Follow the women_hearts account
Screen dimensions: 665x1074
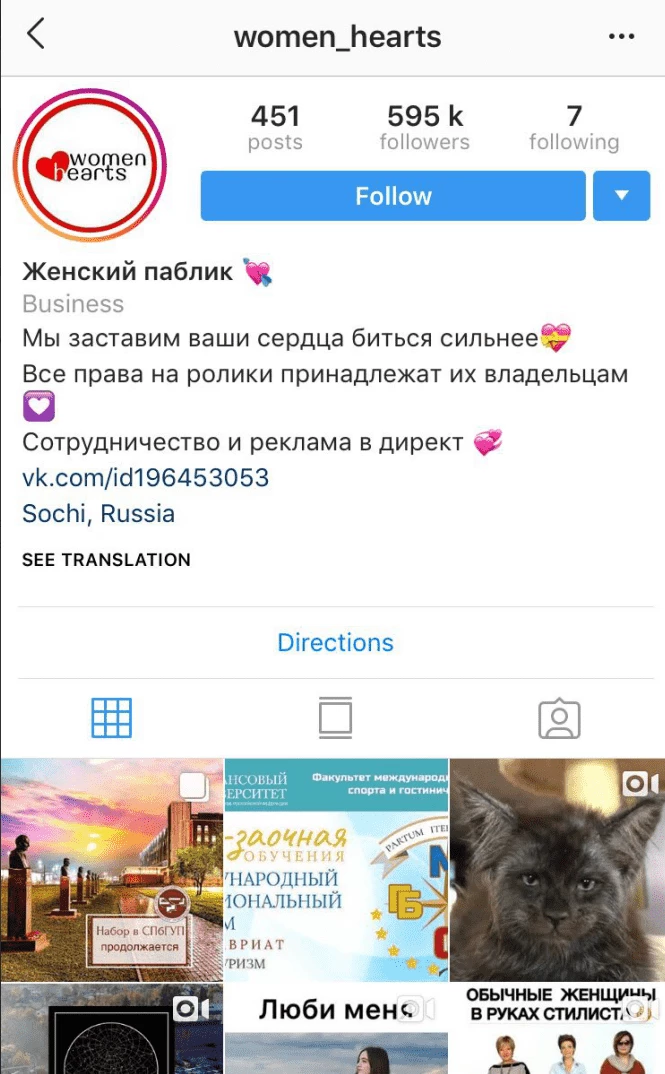click(x=393, y=196)
